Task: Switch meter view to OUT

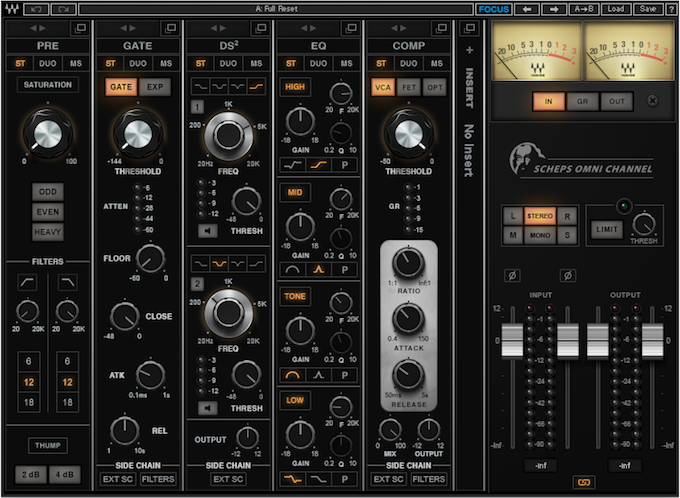Action: pos(617,102)
